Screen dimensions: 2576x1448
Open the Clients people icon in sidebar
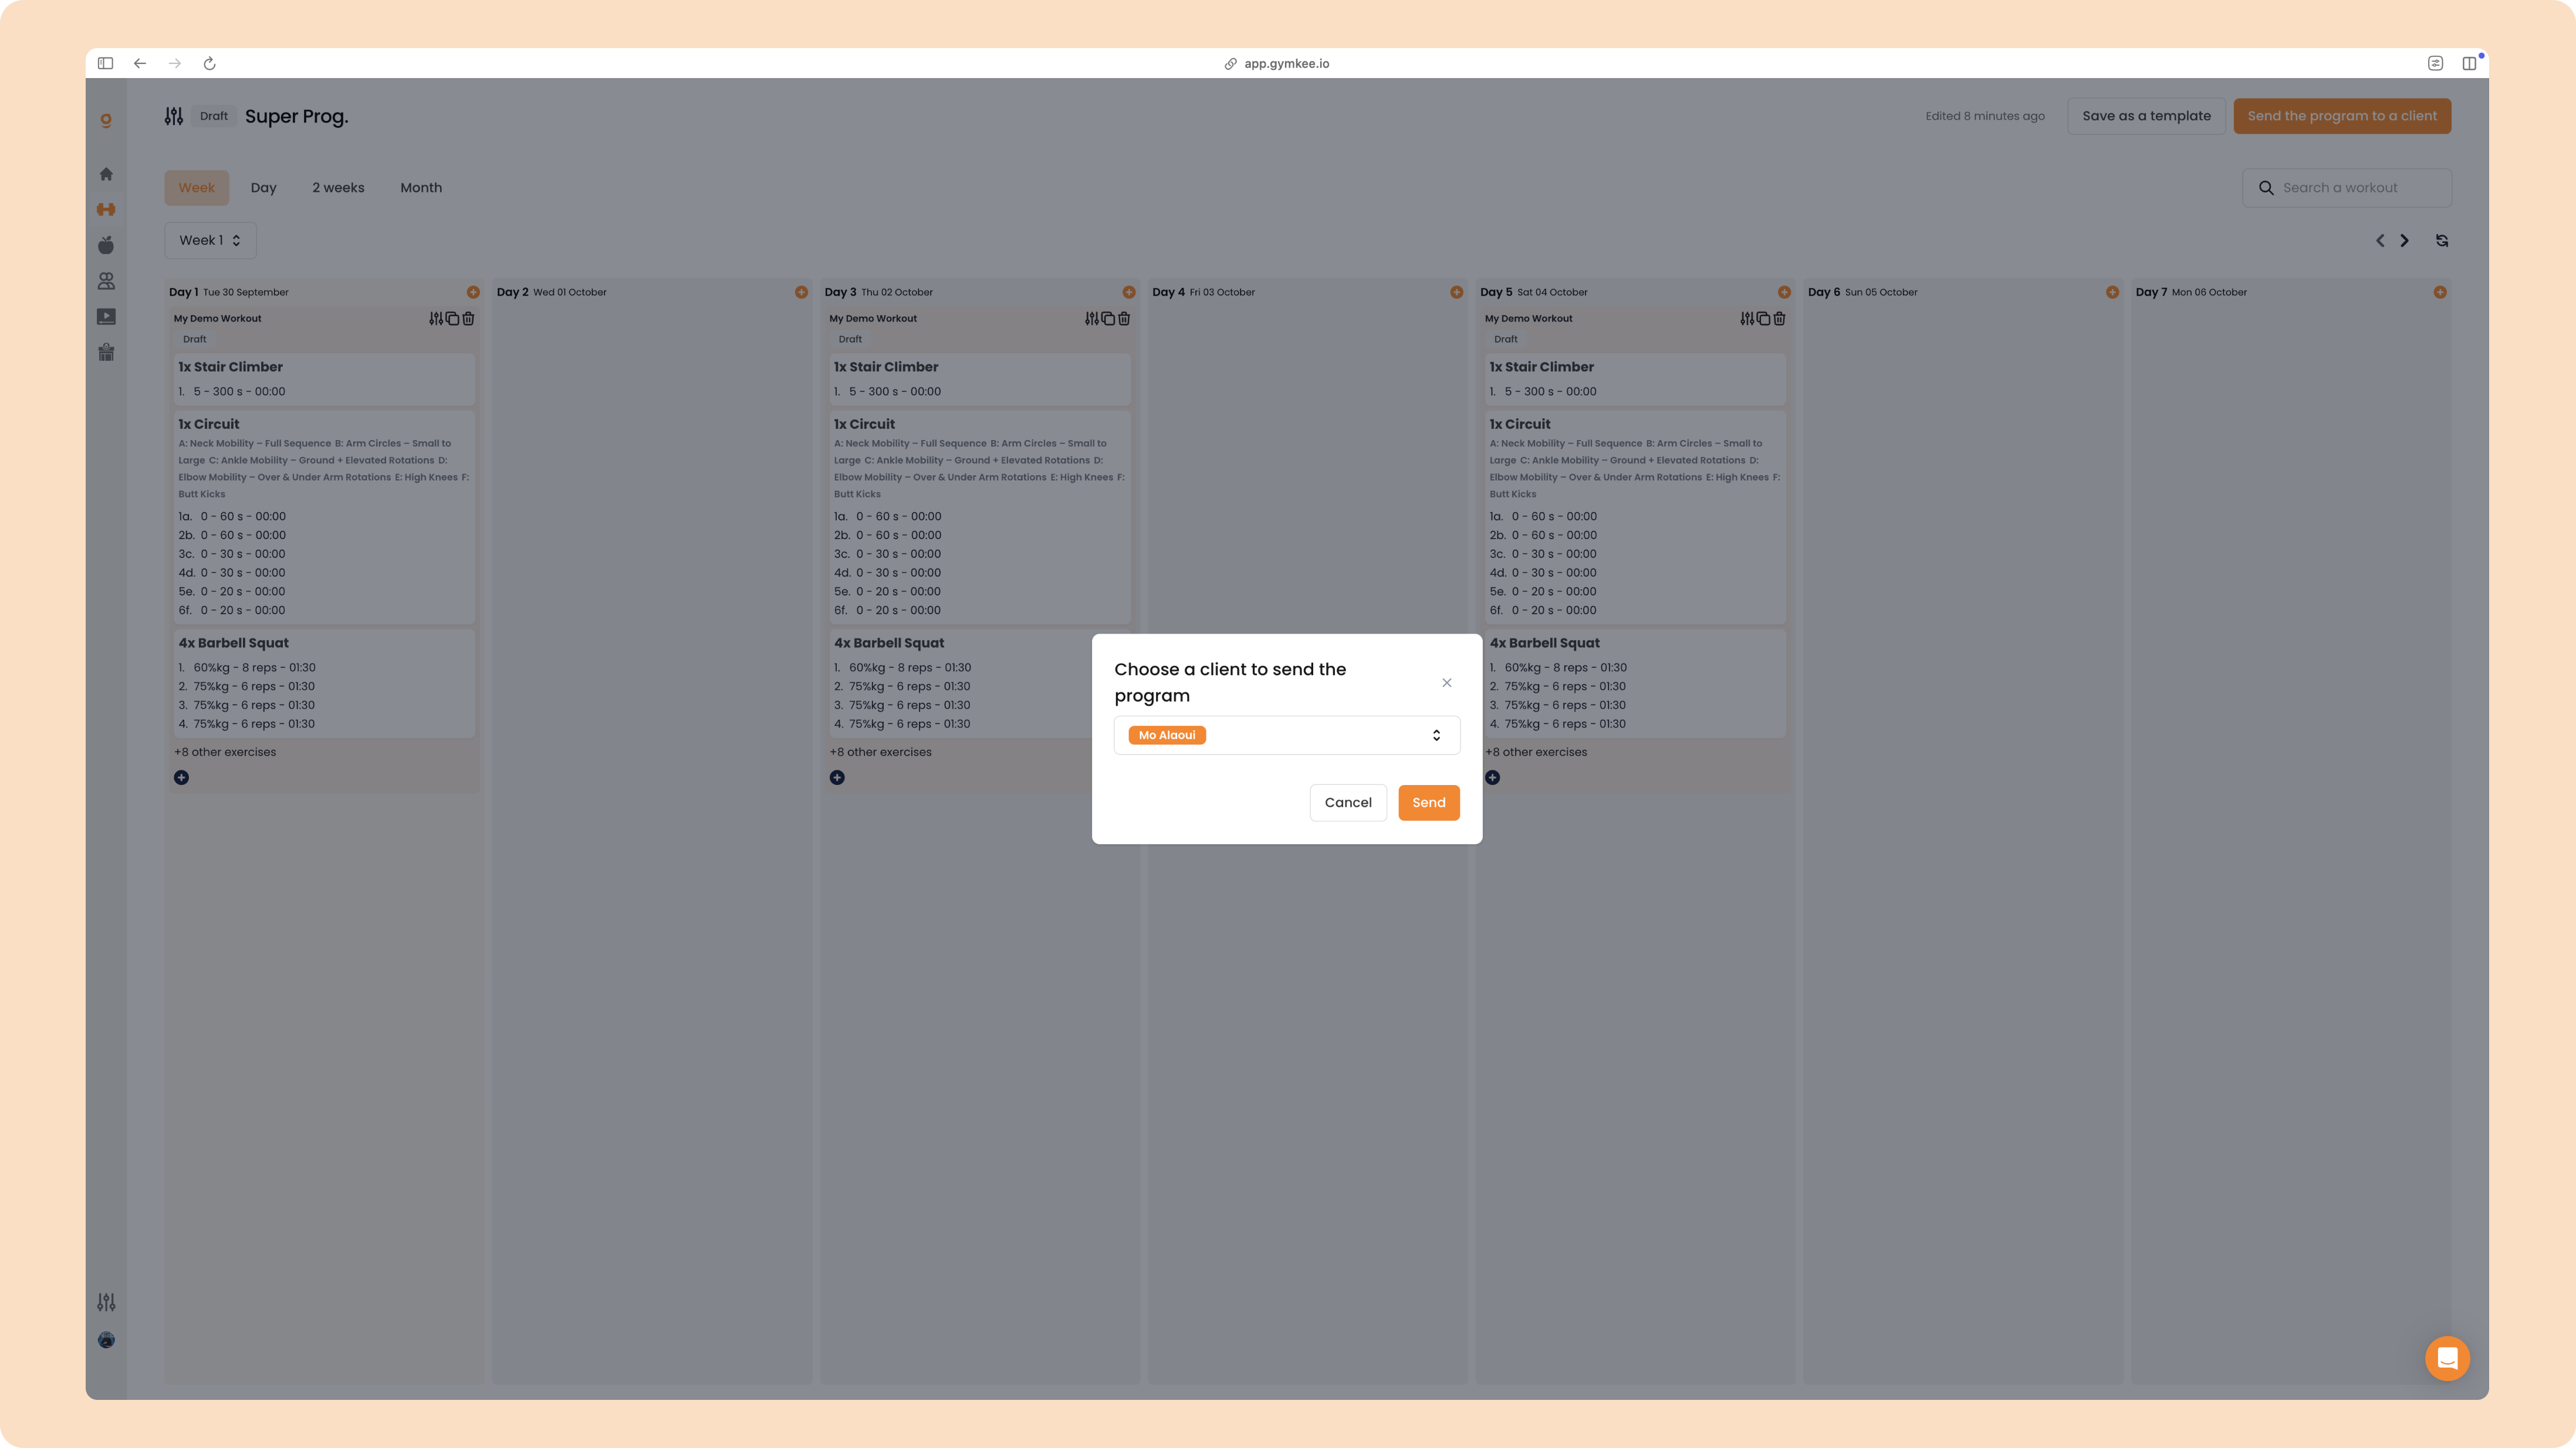click(106, 281)
